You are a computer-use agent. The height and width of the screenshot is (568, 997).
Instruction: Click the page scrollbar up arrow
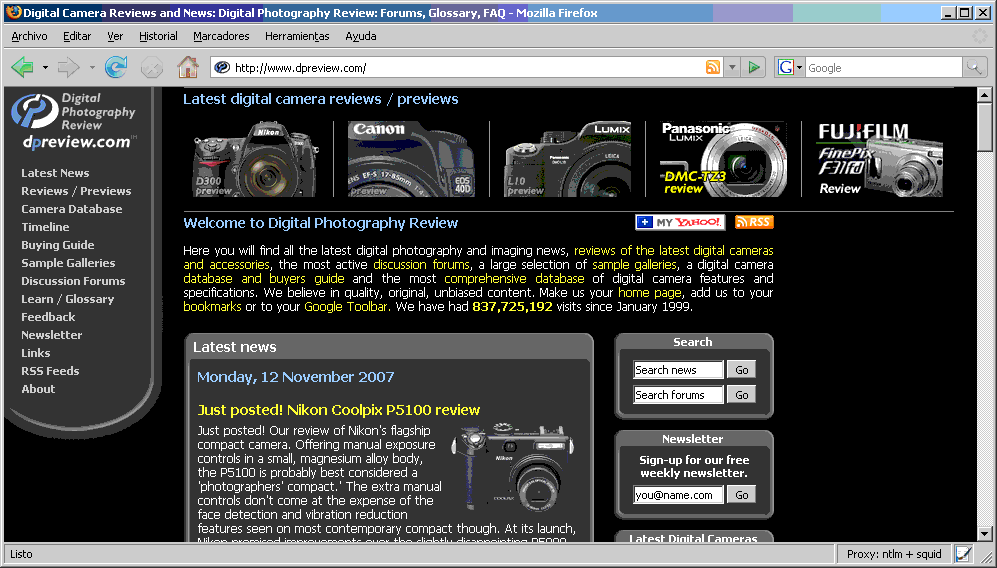[984, 95]
